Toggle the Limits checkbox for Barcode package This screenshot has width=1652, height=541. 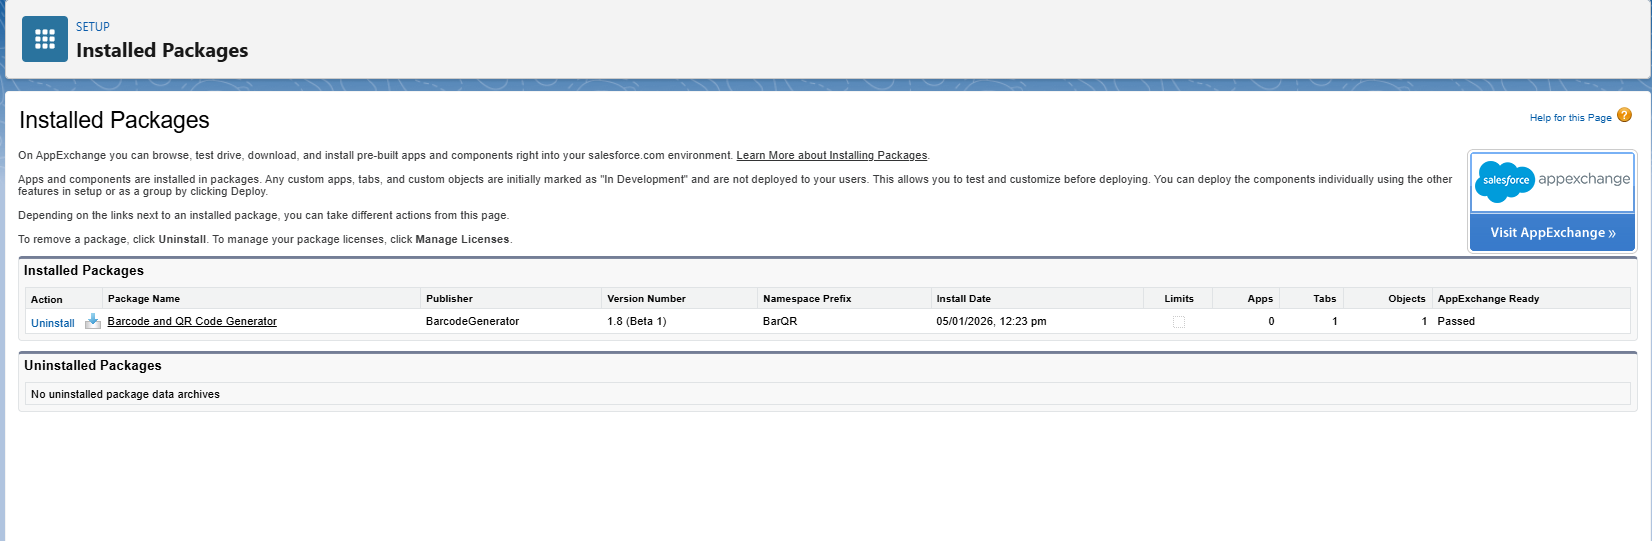coord(1179,322)
